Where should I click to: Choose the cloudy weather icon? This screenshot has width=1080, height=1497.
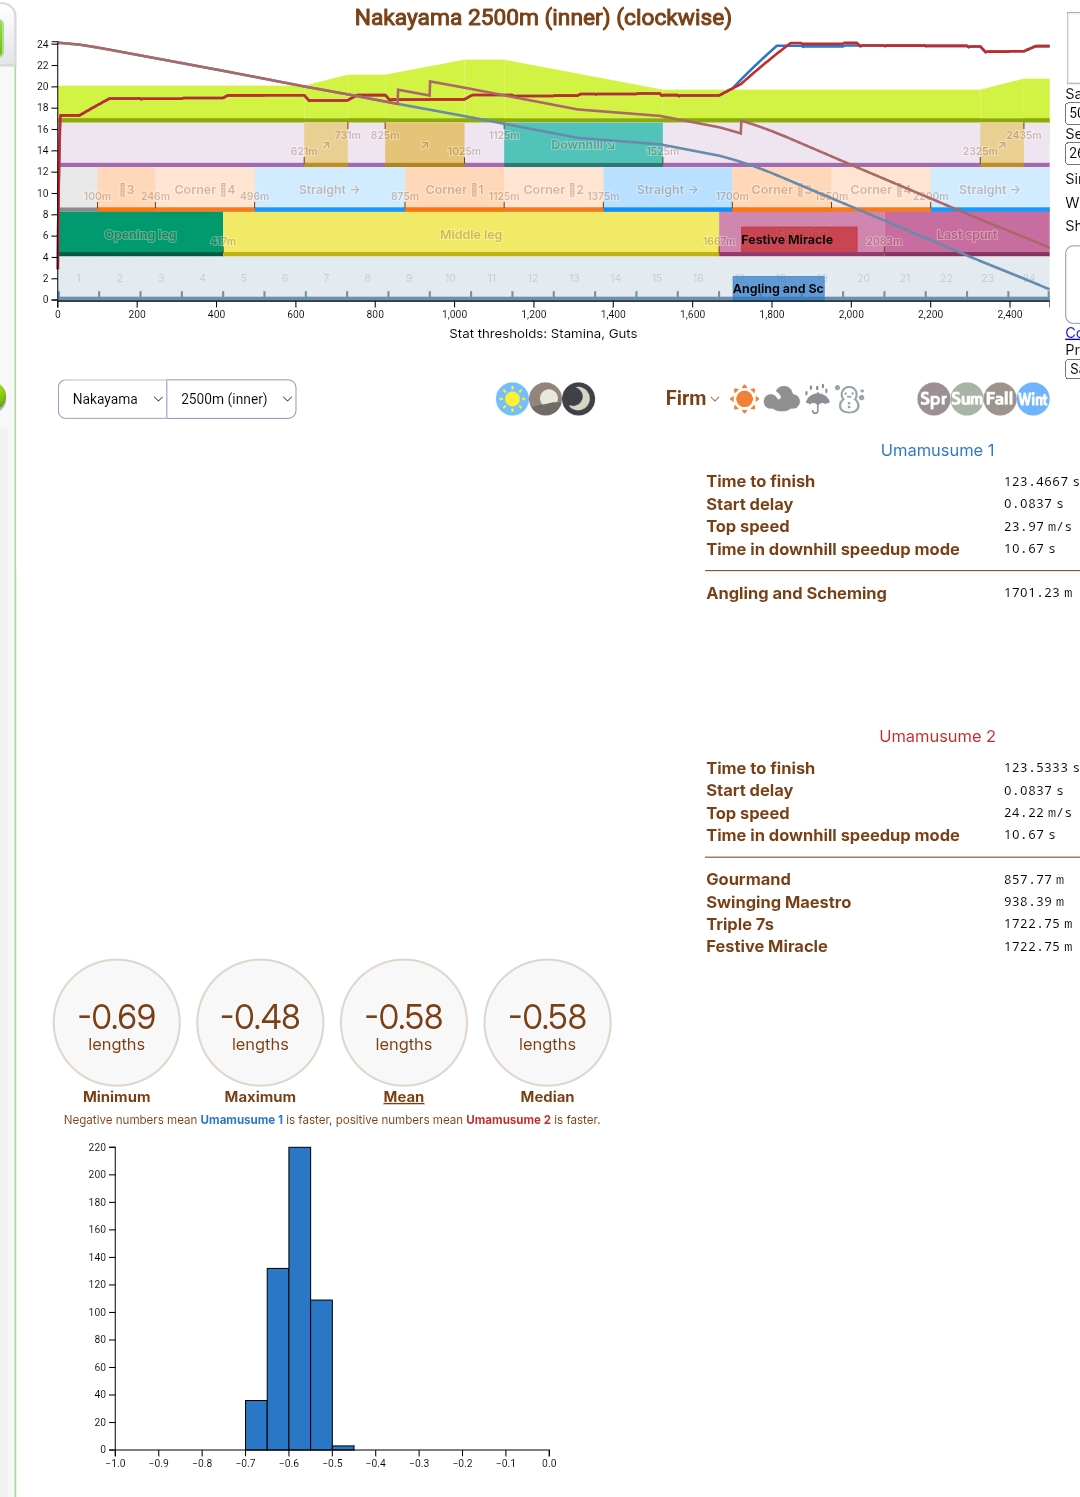coord(781,399)
